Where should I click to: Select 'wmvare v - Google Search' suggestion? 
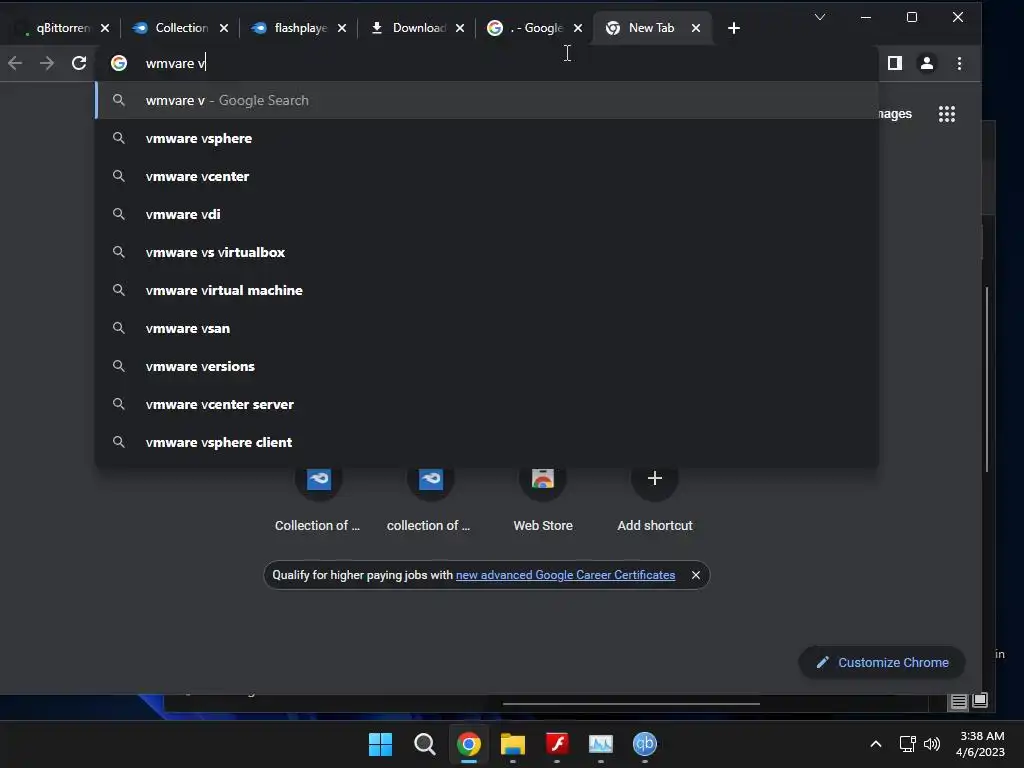tap(487, 101)
